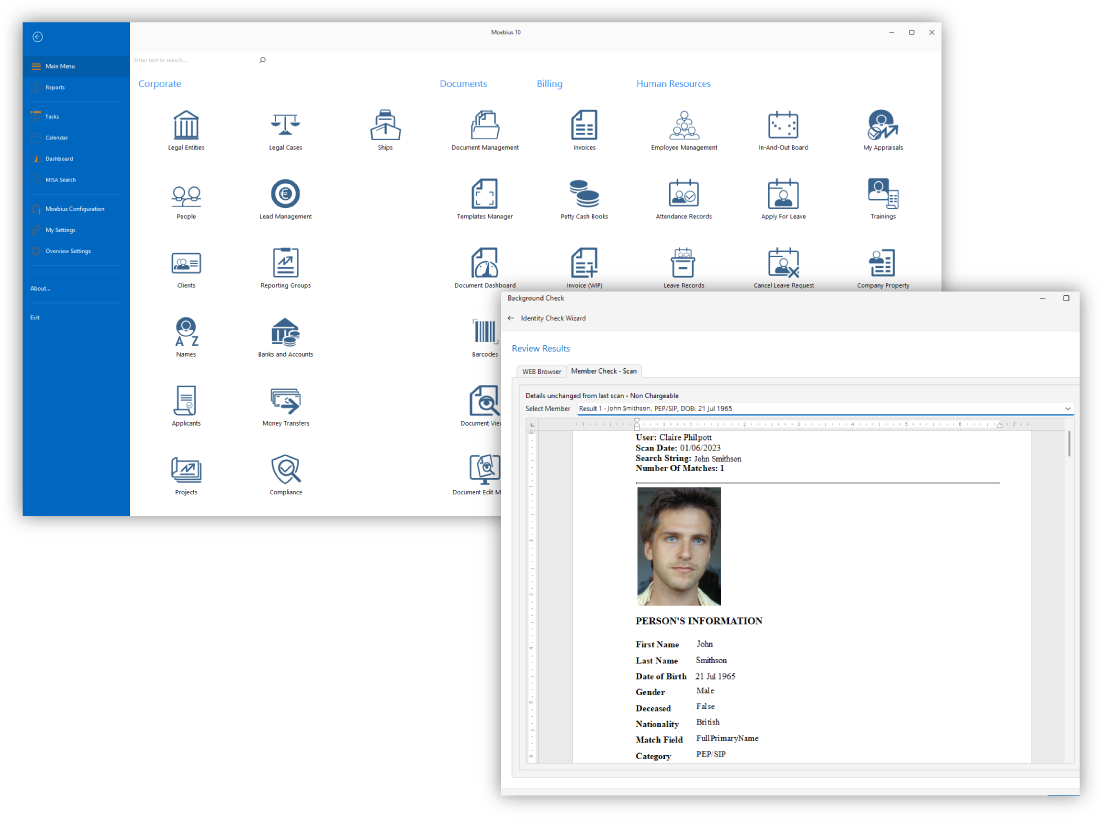Open the Money Transfers icon
The image size is (1105, 819).
tap(285, 401)
